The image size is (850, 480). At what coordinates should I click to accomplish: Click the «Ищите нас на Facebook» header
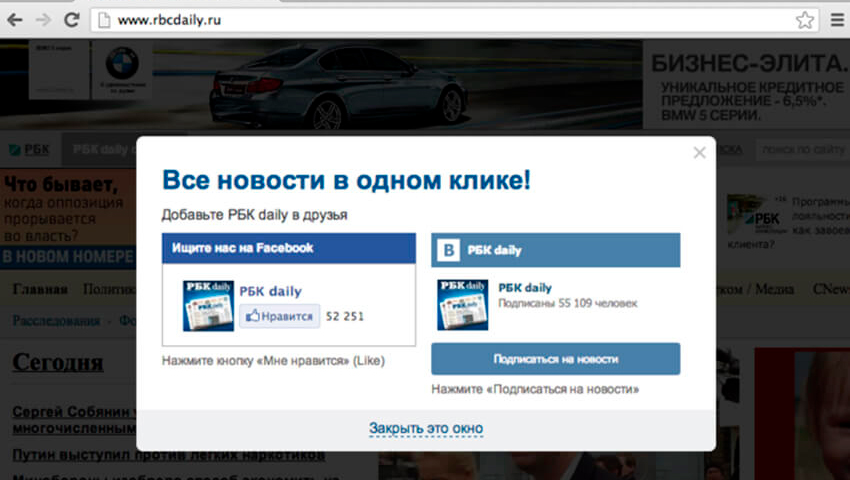click(289, 248)
